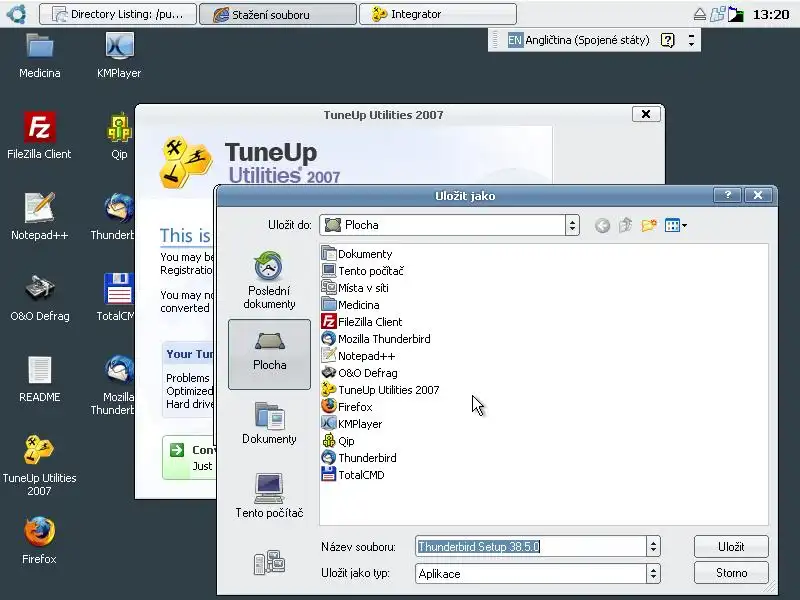Viewport: 800px width, 600px height.
Task: Select Tento počítač in the places bar
Action: point(269,496)
